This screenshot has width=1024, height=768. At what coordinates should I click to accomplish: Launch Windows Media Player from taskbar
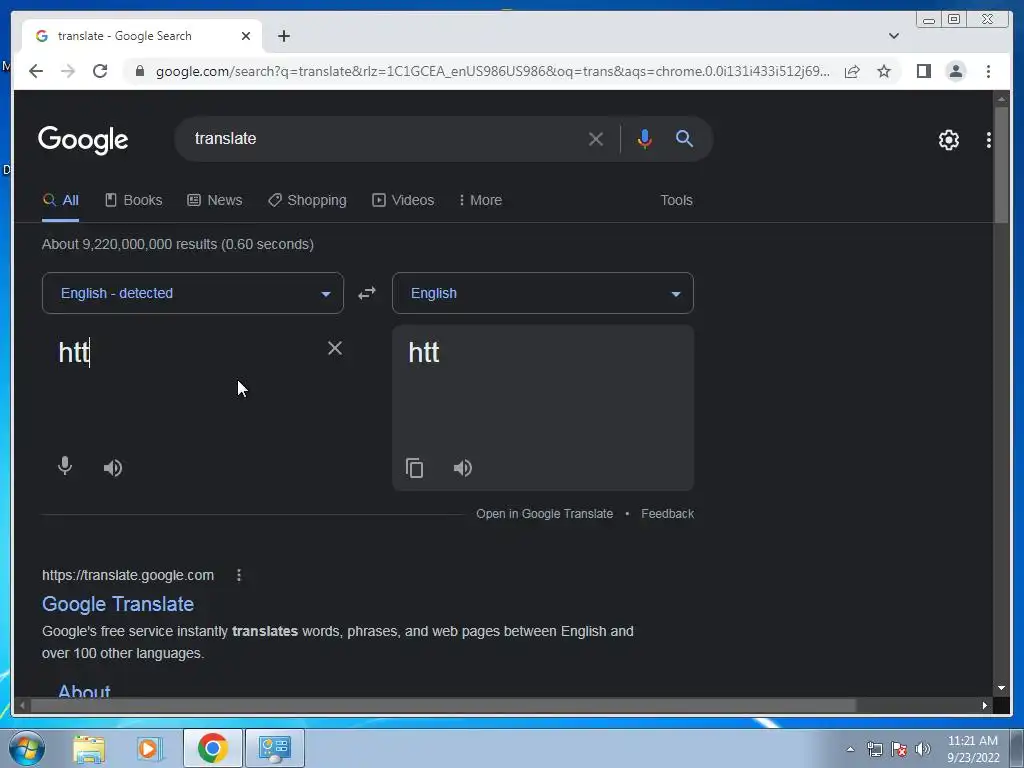click(148, 748)
